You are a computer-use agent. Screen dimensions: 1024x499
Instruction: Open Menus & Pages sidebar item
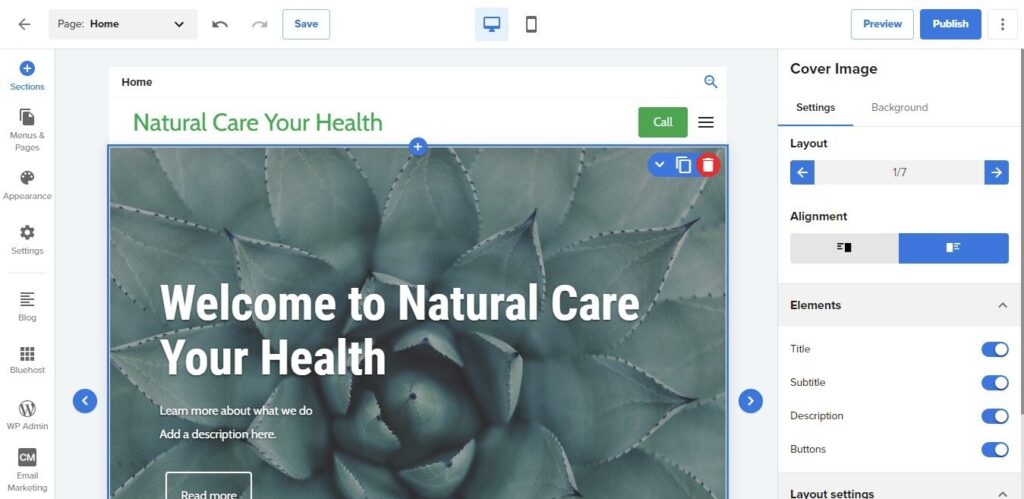click(x=27, y=129)
